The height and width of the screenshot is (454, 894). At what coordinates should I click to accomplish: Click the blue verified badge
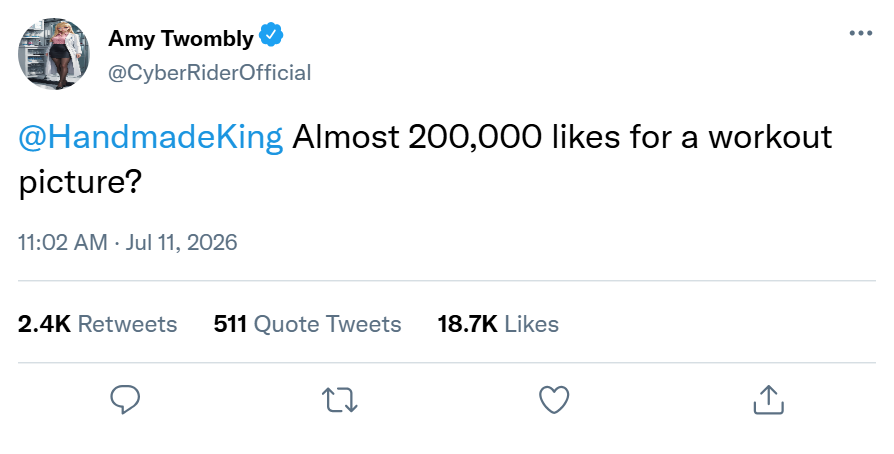click(x=271, y=35)
